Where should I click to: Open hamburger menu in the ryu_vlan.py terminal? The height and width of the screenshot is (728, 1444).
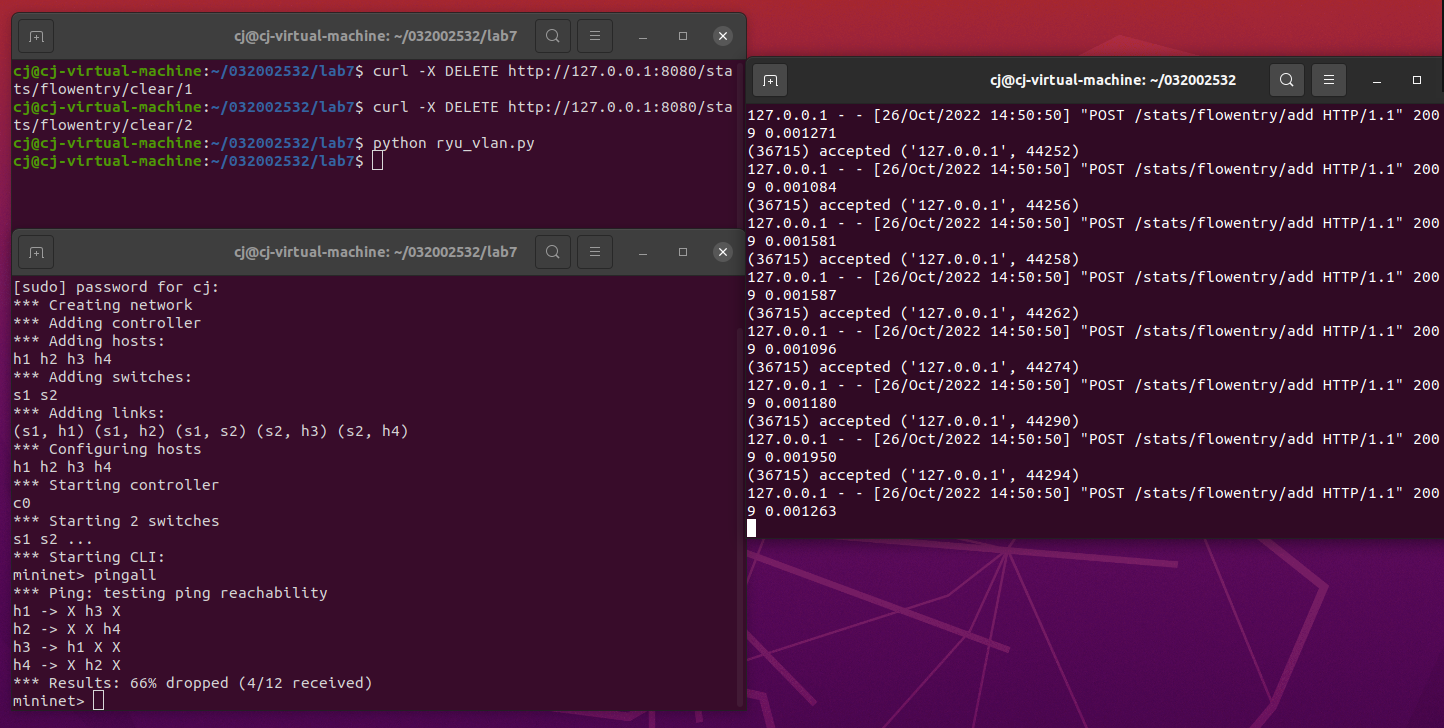[595, 36]
